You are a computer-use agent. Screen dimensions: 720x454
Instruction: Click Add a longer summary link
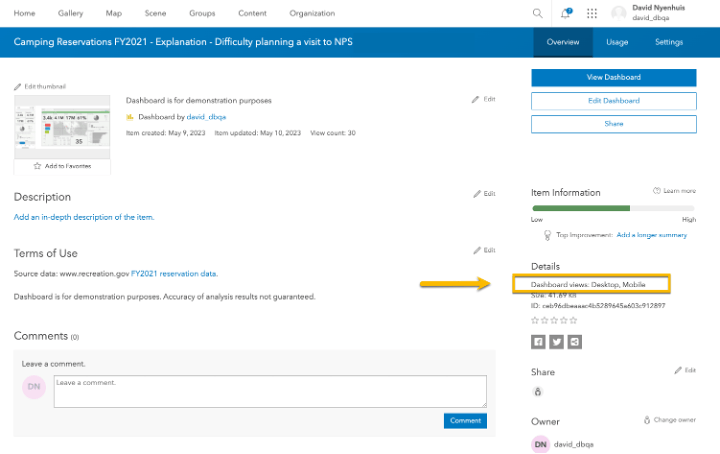pos(652,235)
